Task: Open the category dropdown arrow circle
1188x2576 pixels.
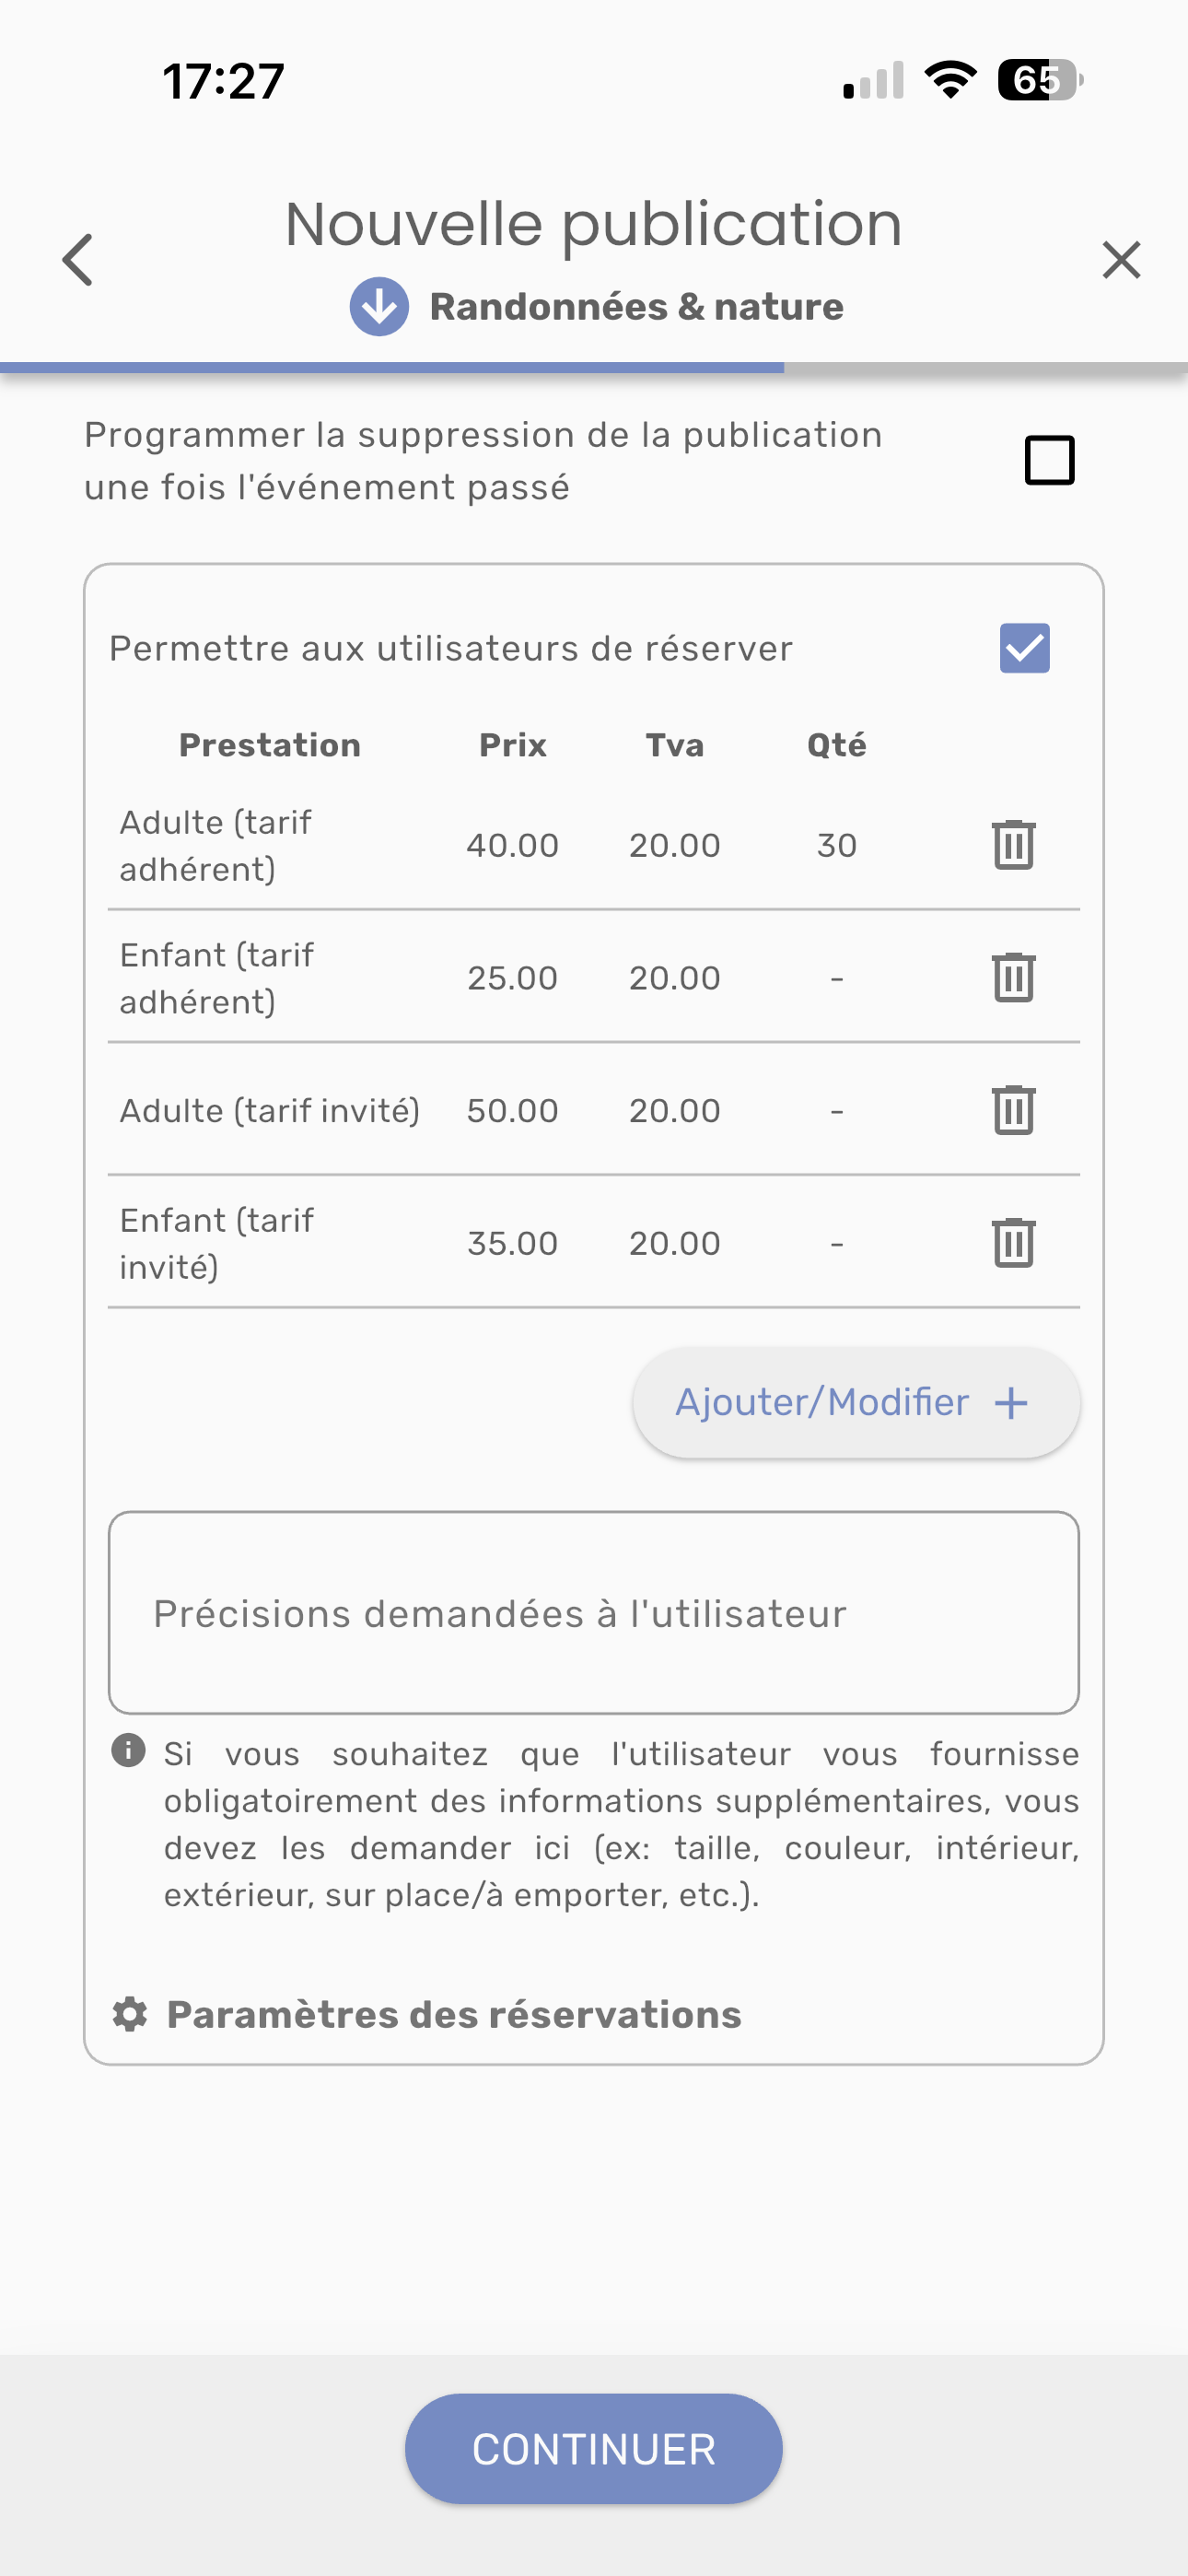Action: (379, 307)
